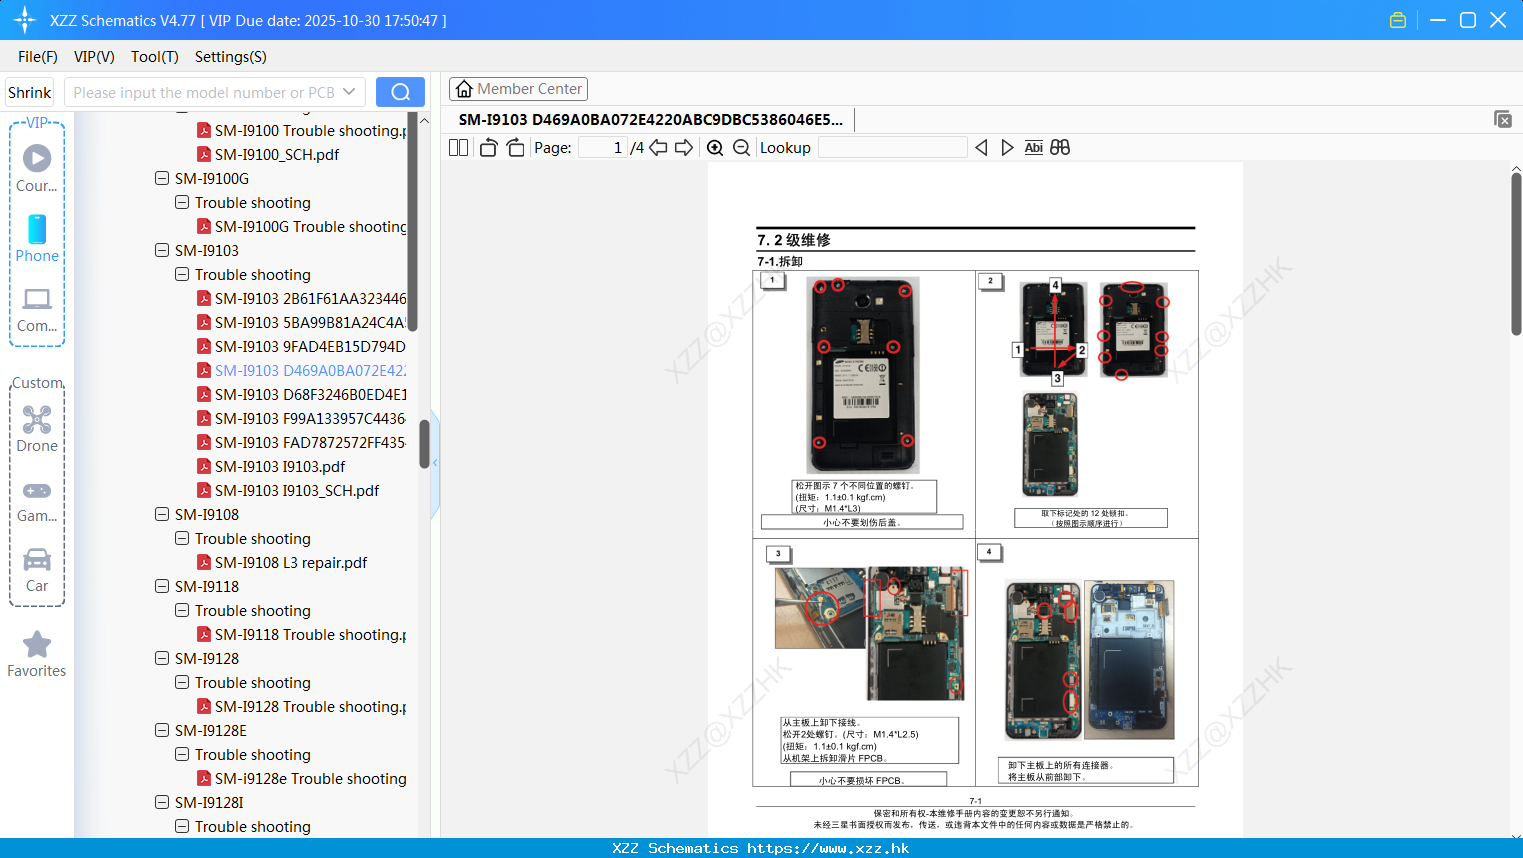This screenshot has height=858, width=1523.
Task: Collapse the SM-I9100G tree node
Action: point(162,178)
